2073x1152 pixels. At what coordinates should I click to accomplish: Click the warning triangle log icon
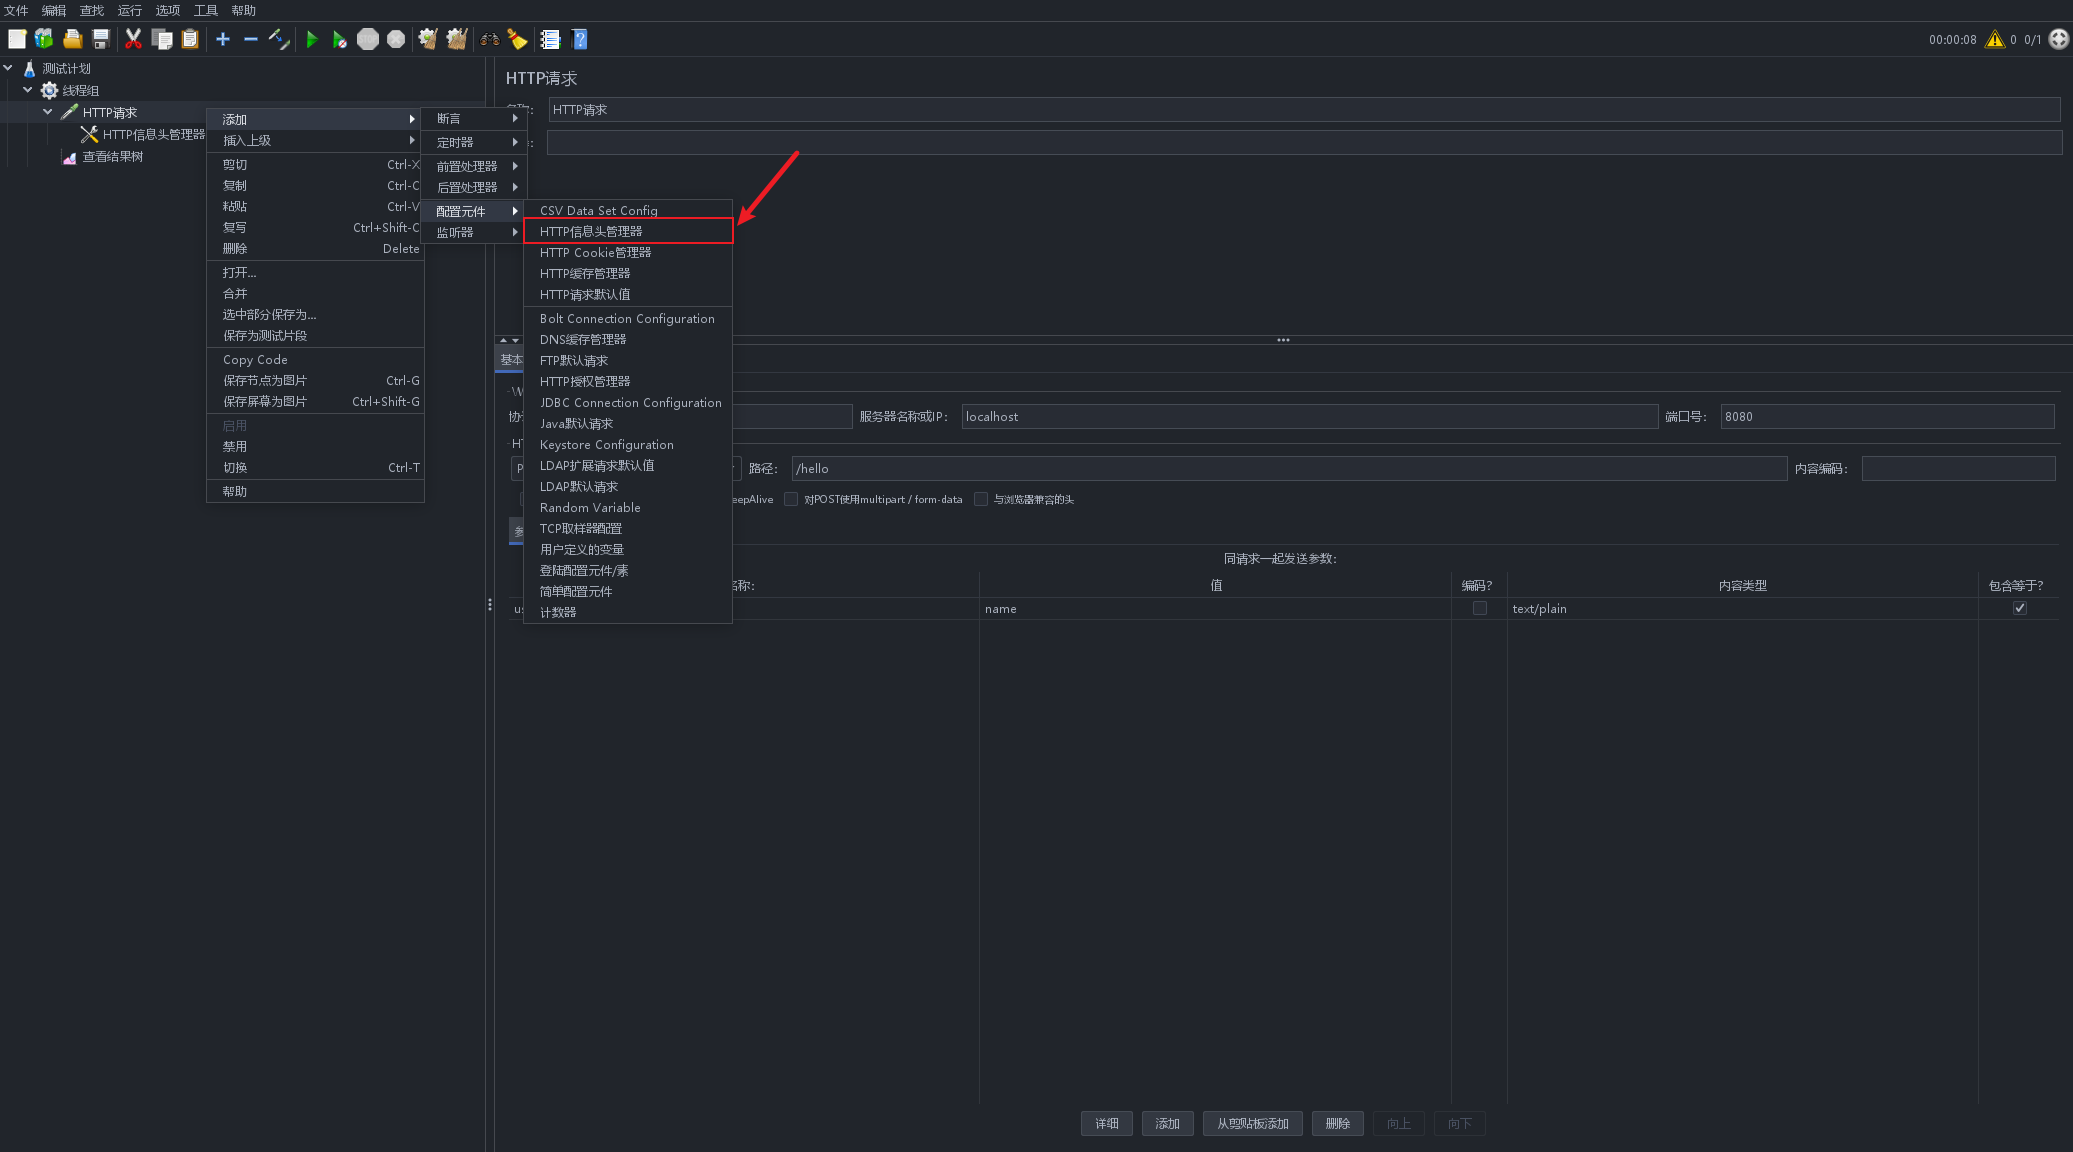click(x=1994, y=39)
